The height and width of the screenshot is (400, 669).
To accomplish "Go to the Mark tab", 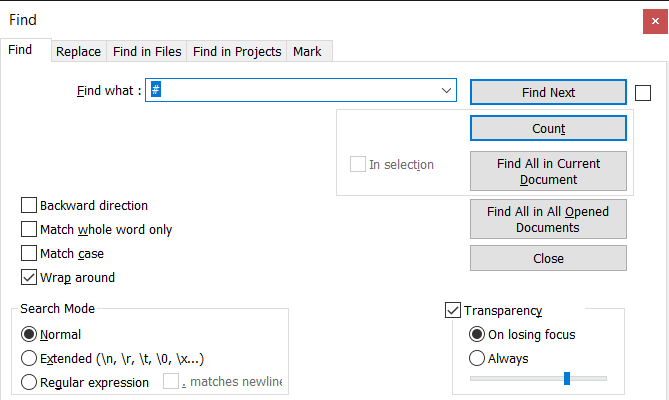I will click(307, 52).
